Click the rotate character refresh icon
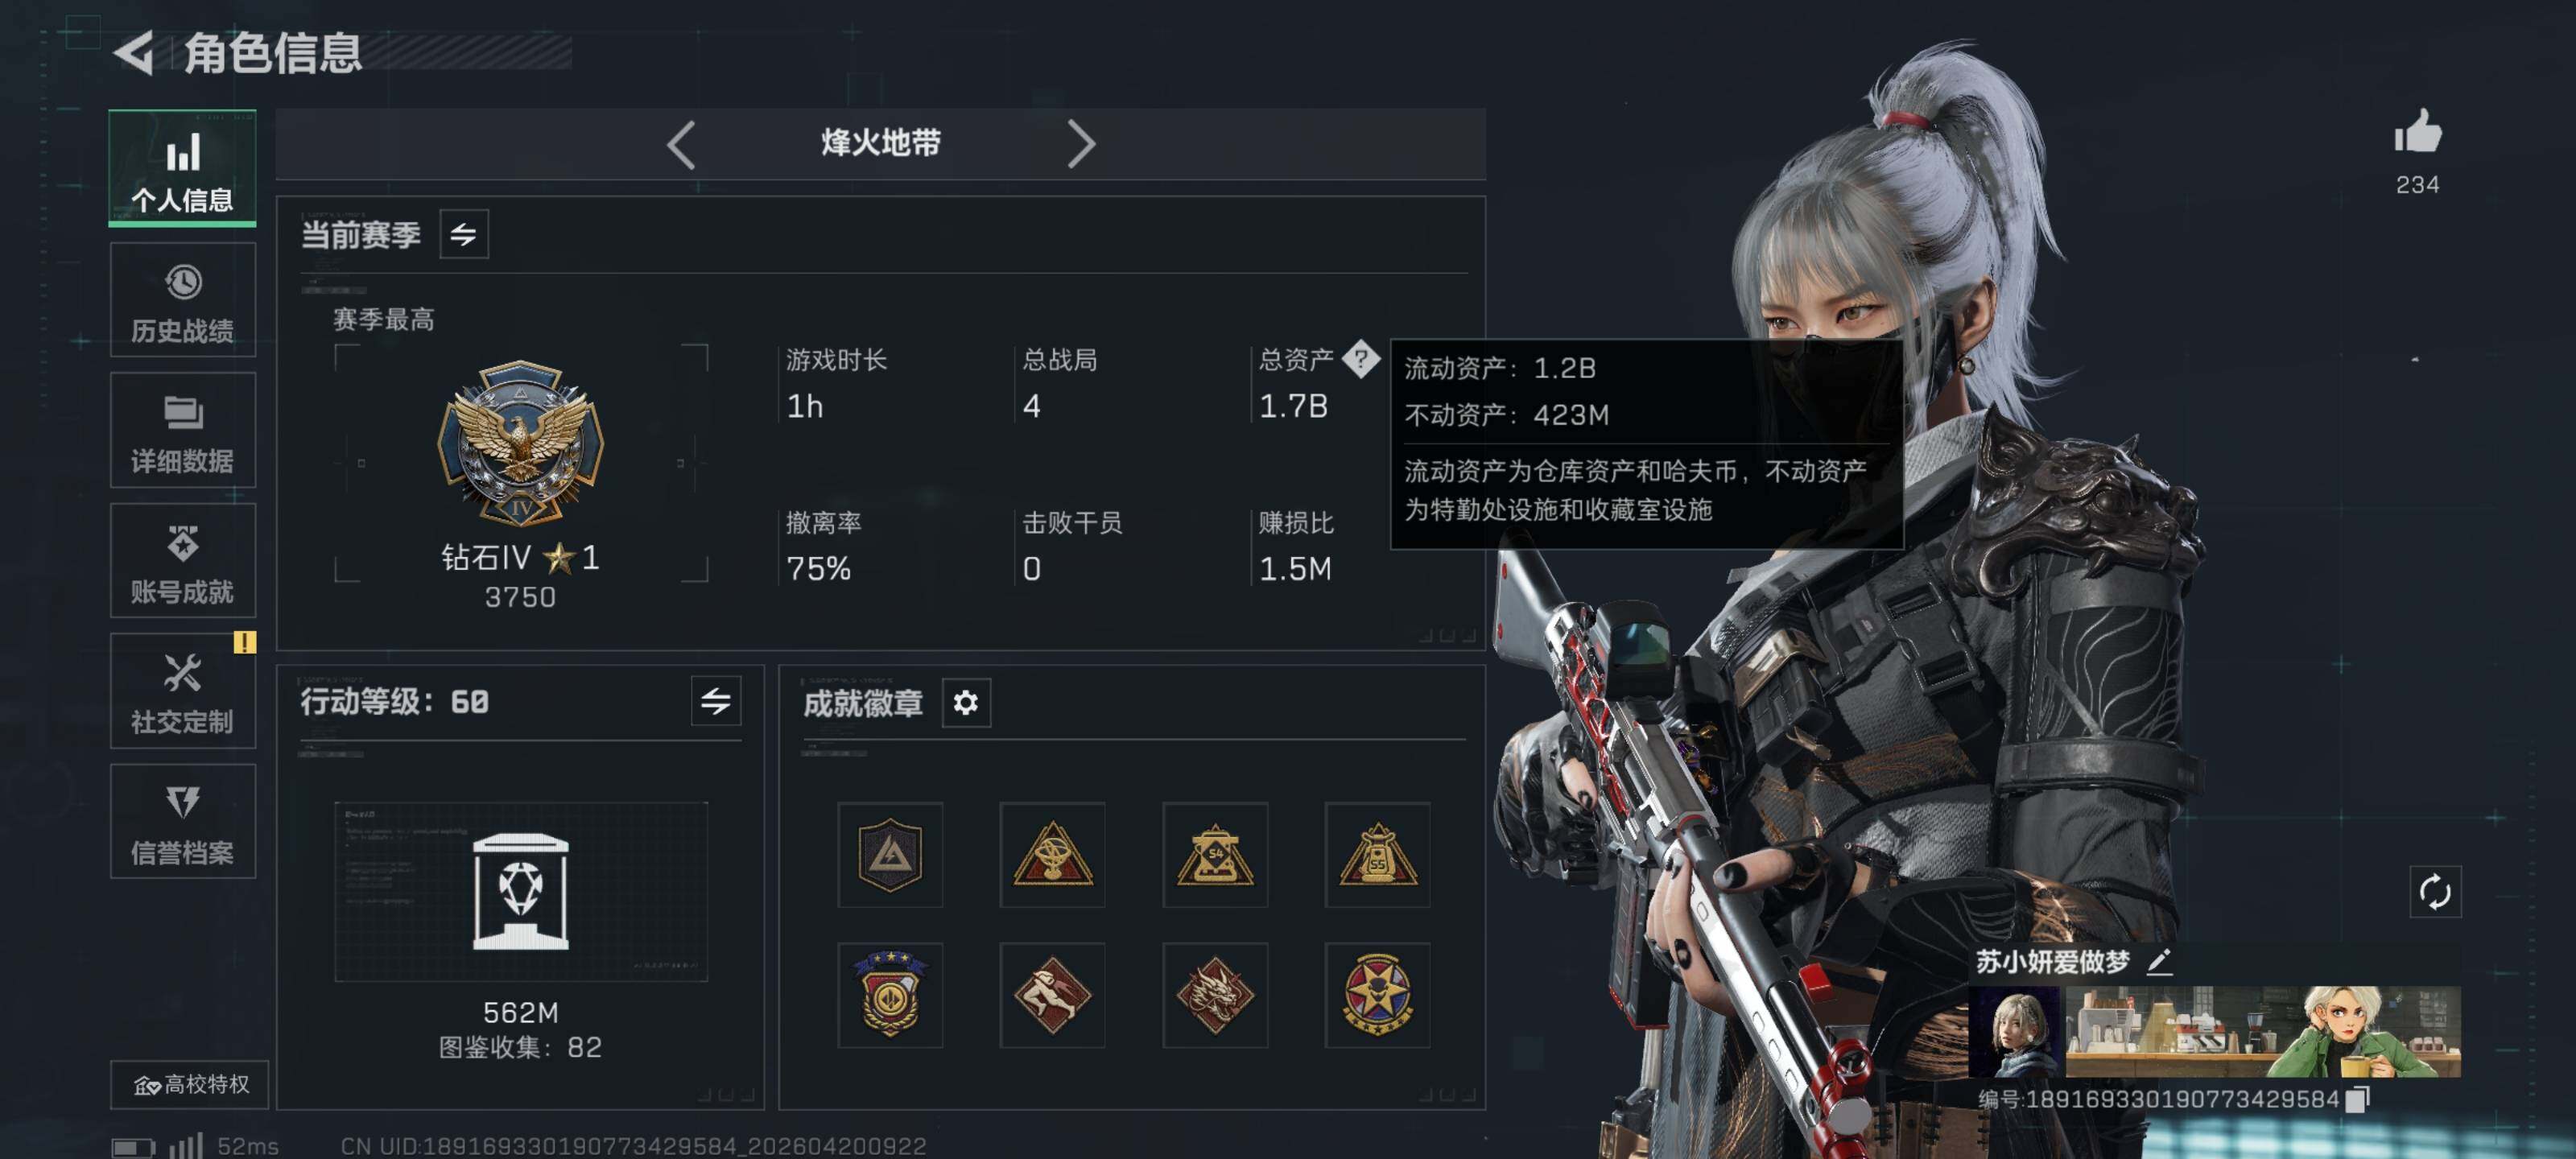Image resolution: width=2576 pixels, height=1159 pixels. point(2435,892)
